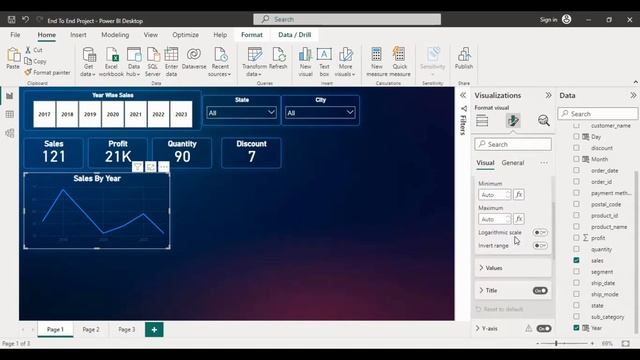Expand the Filters pane
640x360 pixels.
(463, 96)
